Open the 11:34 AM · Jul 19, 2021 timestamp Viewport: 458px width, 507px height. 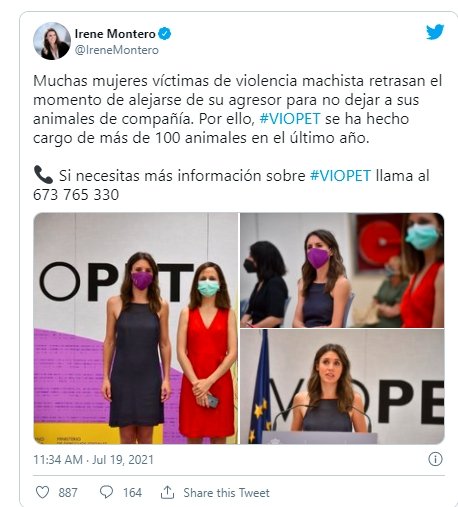(93, 460)
